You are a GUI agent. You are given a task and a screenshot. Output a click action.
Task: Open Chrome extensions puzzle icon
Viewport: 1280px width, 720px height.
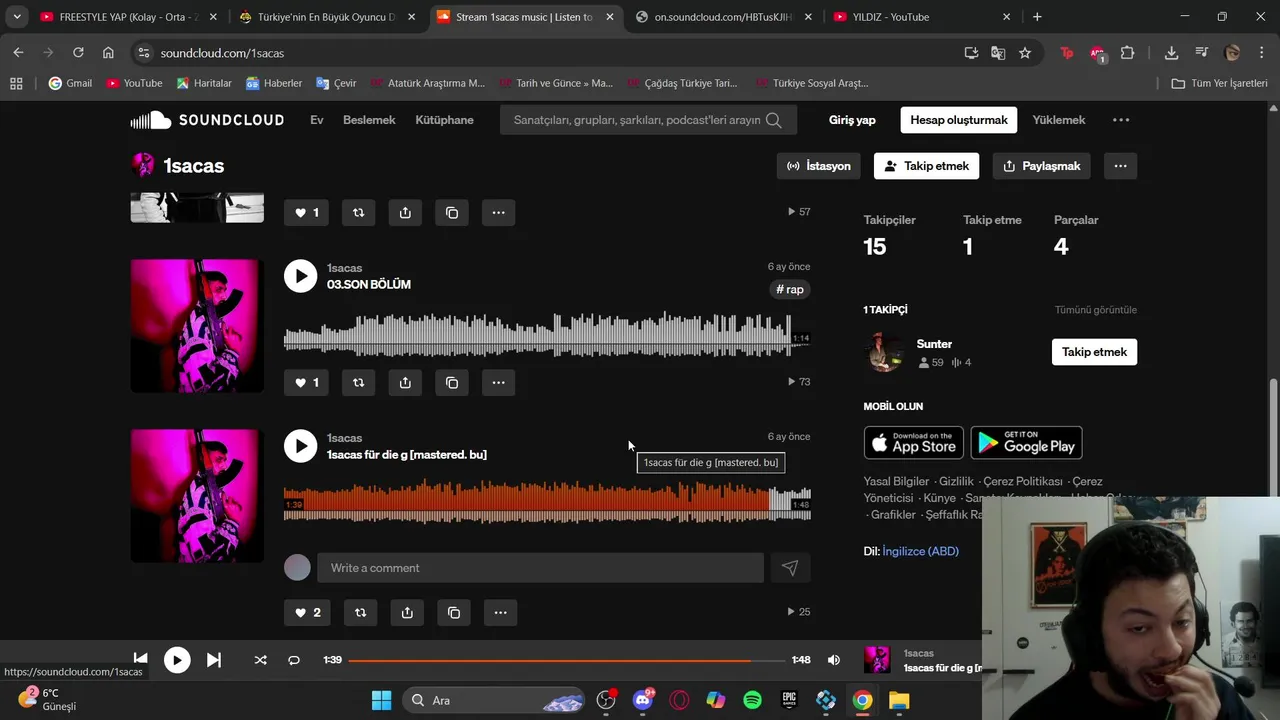[1128, 53]
